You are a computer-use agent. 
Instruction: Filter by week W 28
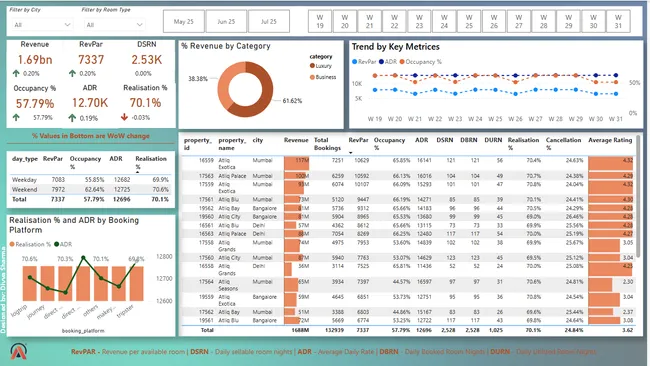(544, 22)
